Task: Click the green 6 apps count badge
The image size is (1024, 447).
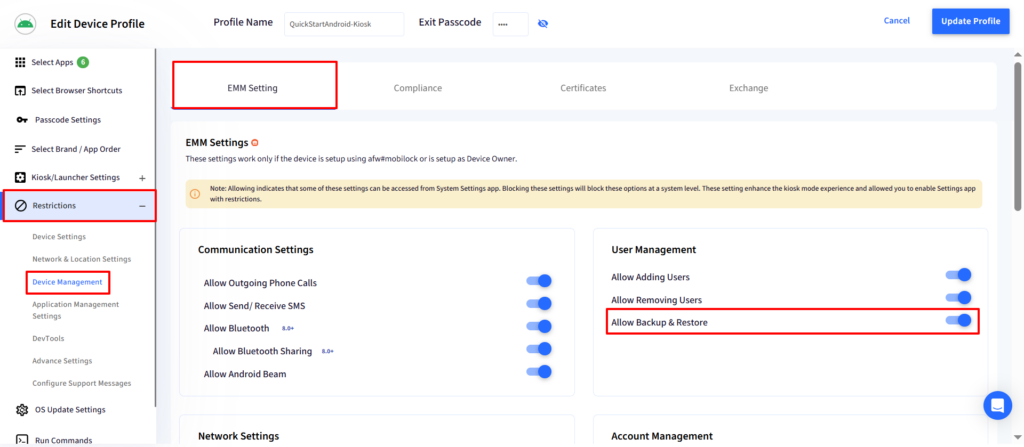Action: tap(82, 63)
